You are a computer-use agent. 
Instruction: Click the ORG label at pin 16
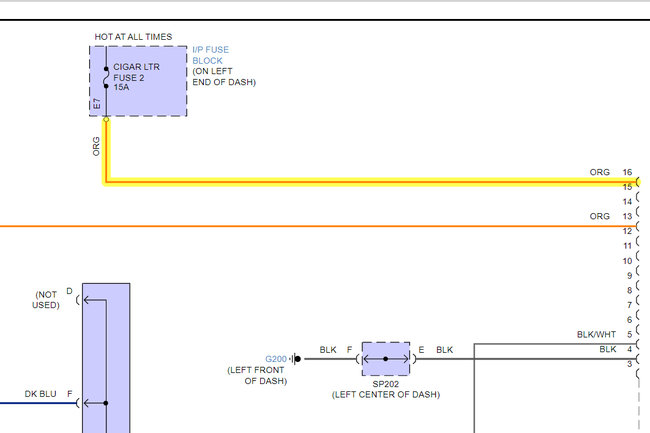(x=599, y=172)
